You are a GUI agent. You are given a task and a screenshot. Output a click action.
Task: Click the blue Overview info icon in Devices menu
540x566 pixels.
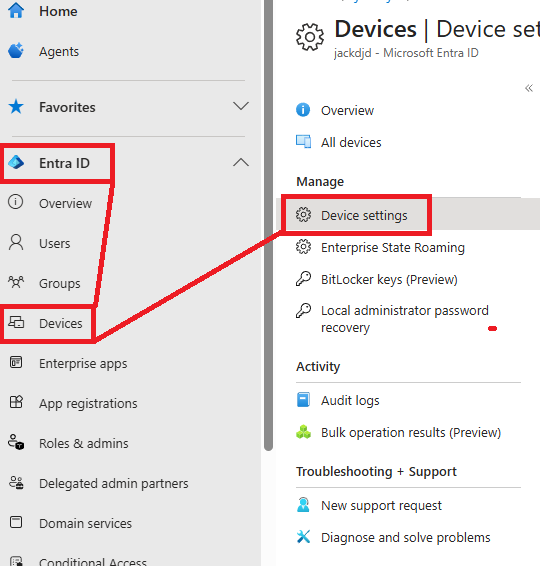303,110
